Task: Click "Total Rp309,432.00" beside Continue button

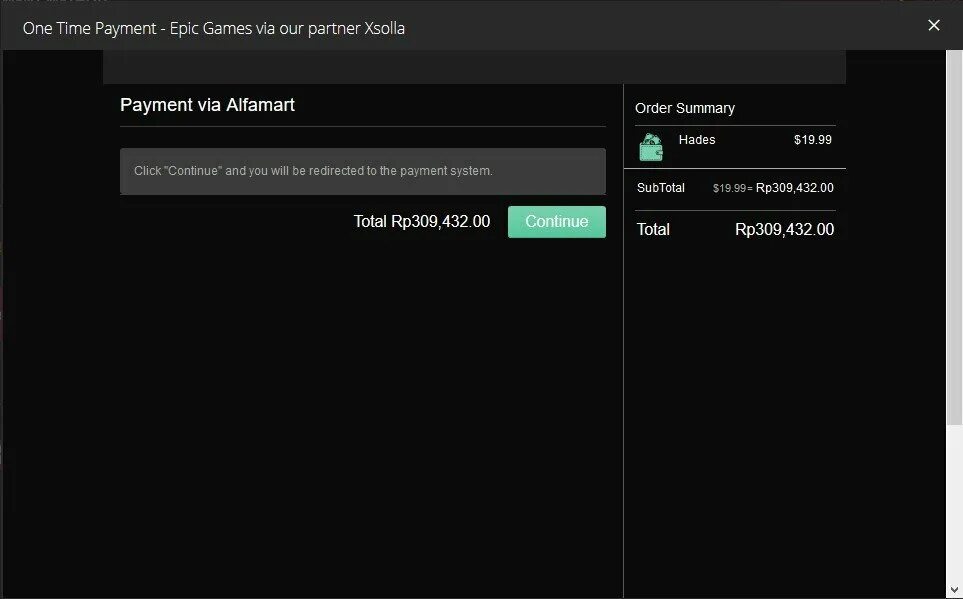Action: (x=422, y=221)
